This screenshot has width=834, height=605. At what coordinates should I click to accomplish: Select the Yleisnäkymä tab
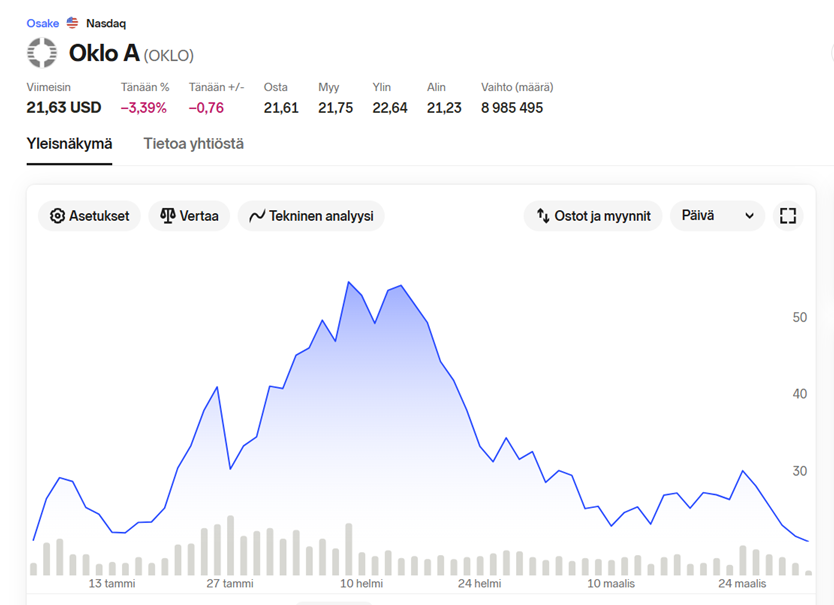pos(69,144)
